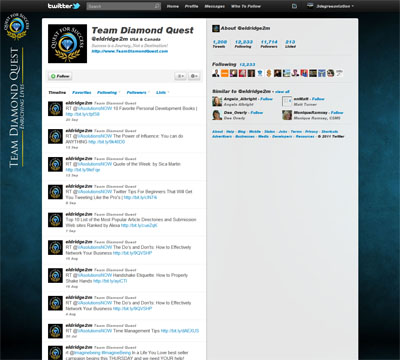
Task: Click footer Privacy link
Action: tap(312, 132)
